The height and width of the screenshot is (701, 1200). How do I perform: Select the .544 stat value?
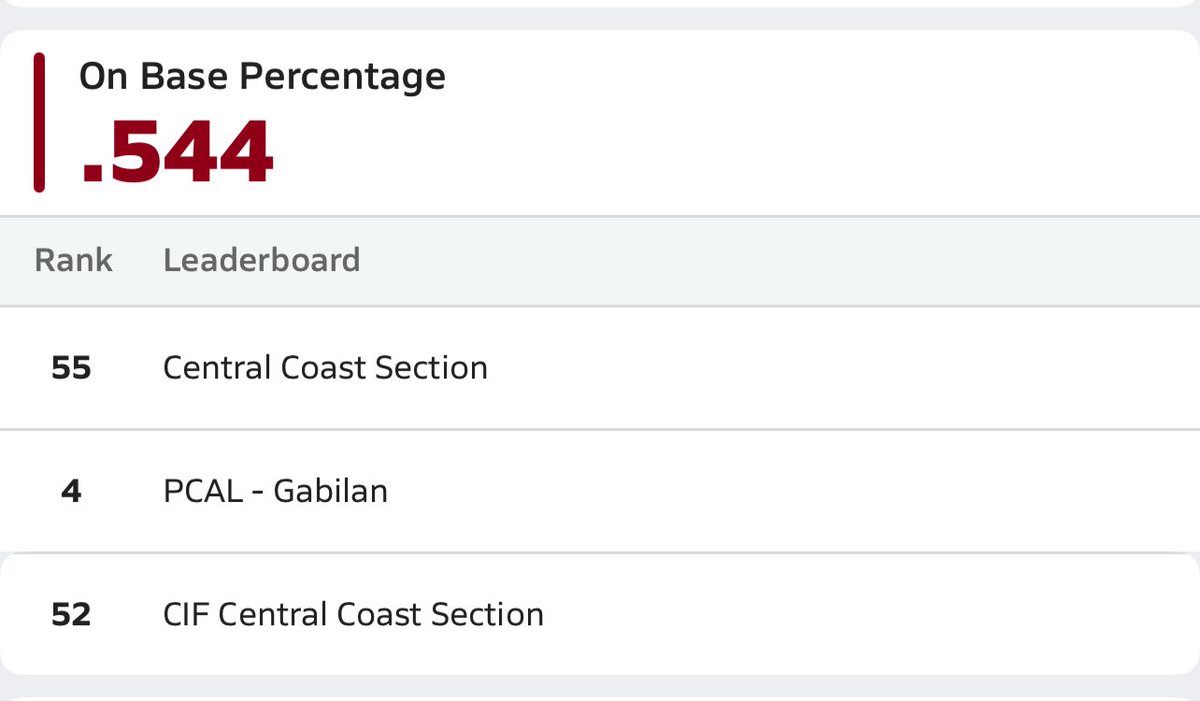(177, 151)
